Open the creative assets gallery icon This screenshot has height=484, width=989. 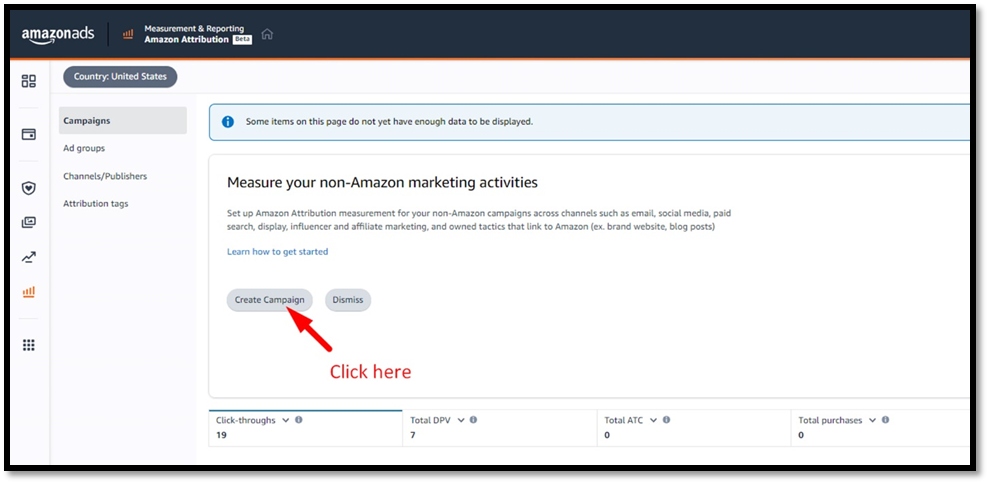pos(29,222)
